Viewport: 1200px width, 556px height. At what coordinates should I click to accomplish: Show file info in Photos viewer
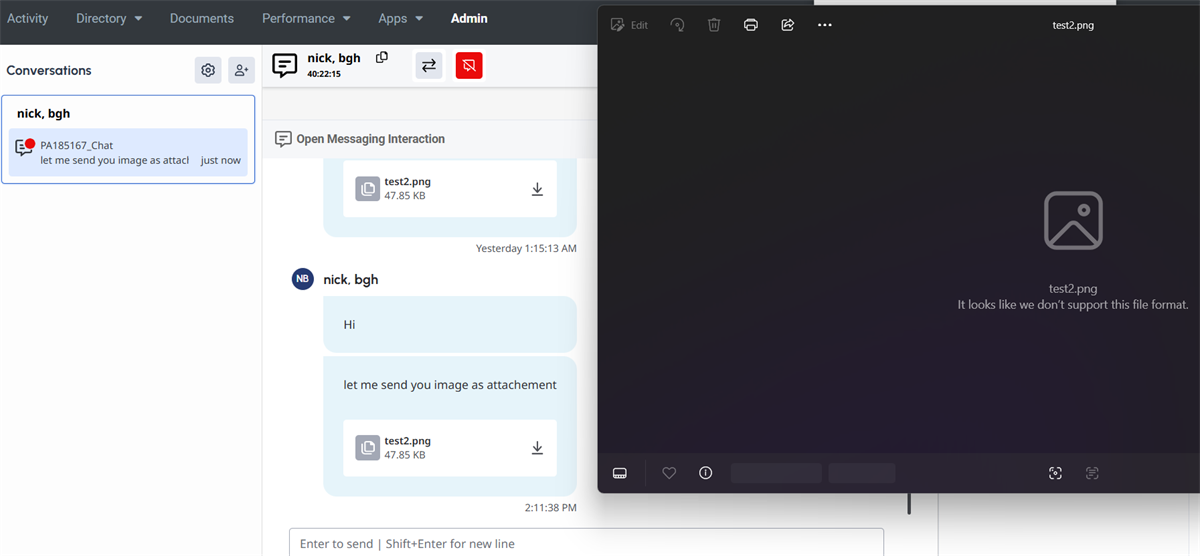click(706, 473)
